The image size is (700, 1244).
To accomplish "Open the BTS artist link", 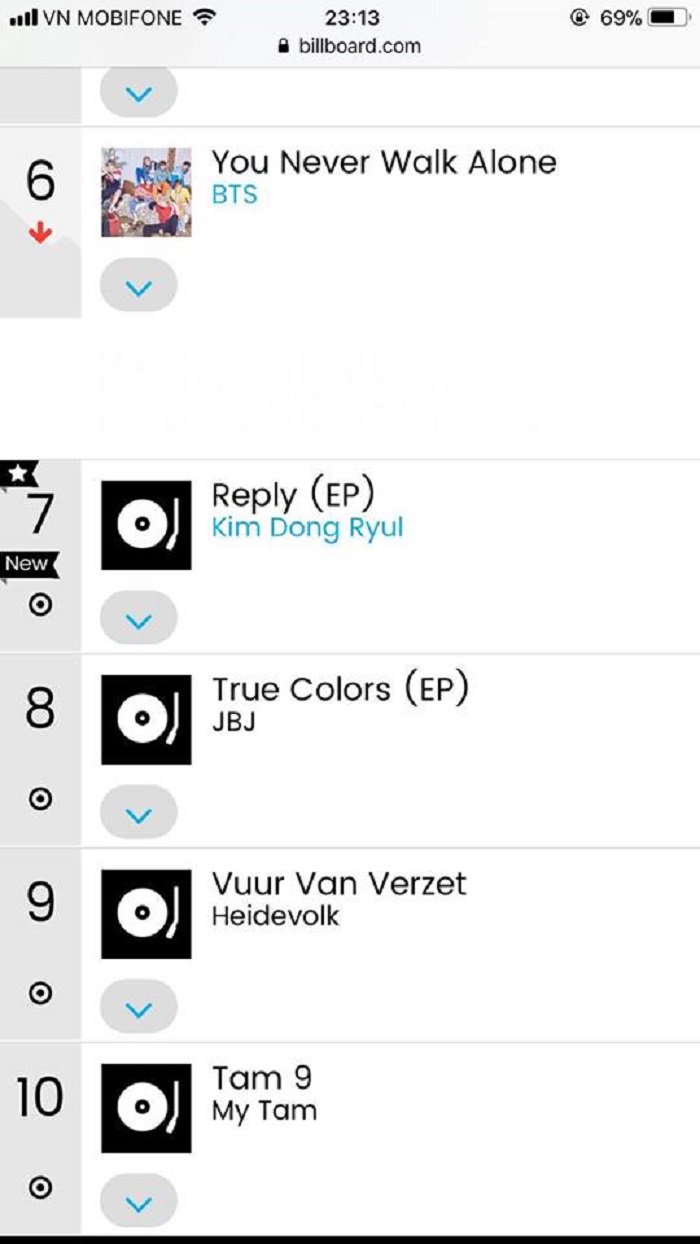I will click(x=235, y=195).
